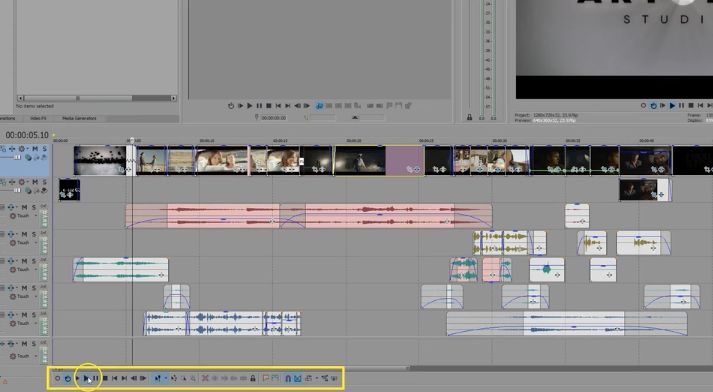
Task: Step to next frame in the timeline transport
Action: [143, 378]
